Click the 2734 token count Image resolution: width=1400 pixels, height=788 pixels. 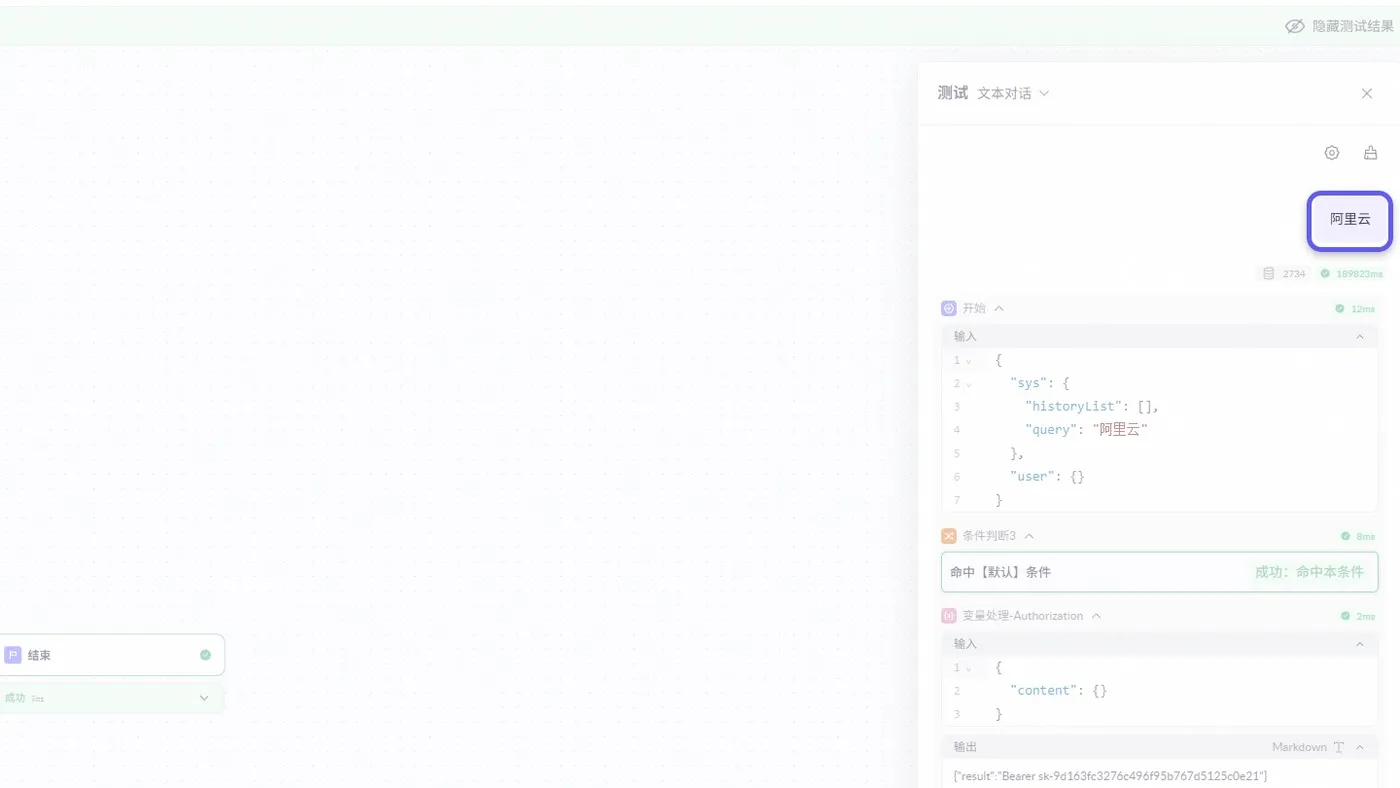(x=1295, y=274)
